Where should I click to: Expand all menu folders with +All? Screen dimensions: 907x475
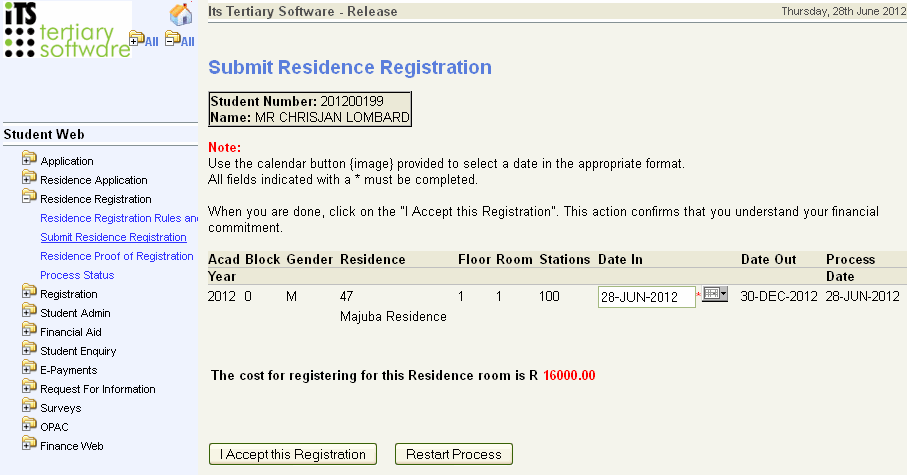coord(143,39)
